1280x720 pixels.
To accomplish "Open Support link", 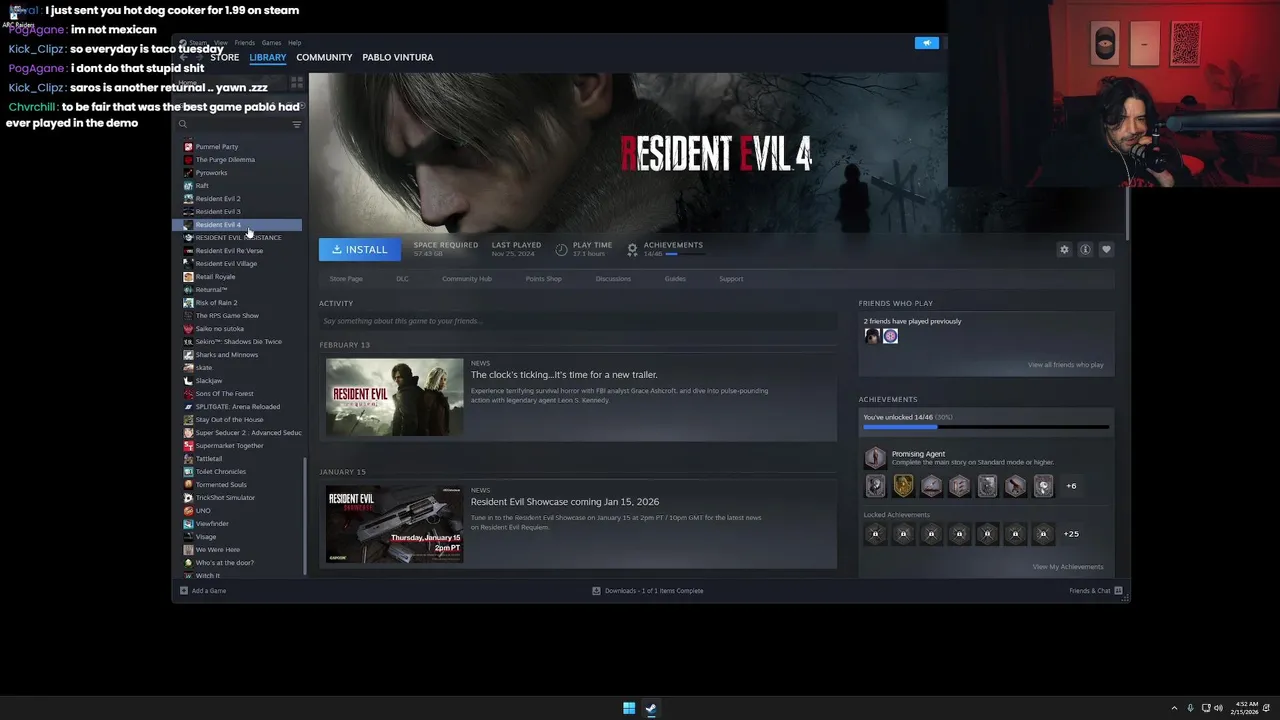I will coord(731,279).
